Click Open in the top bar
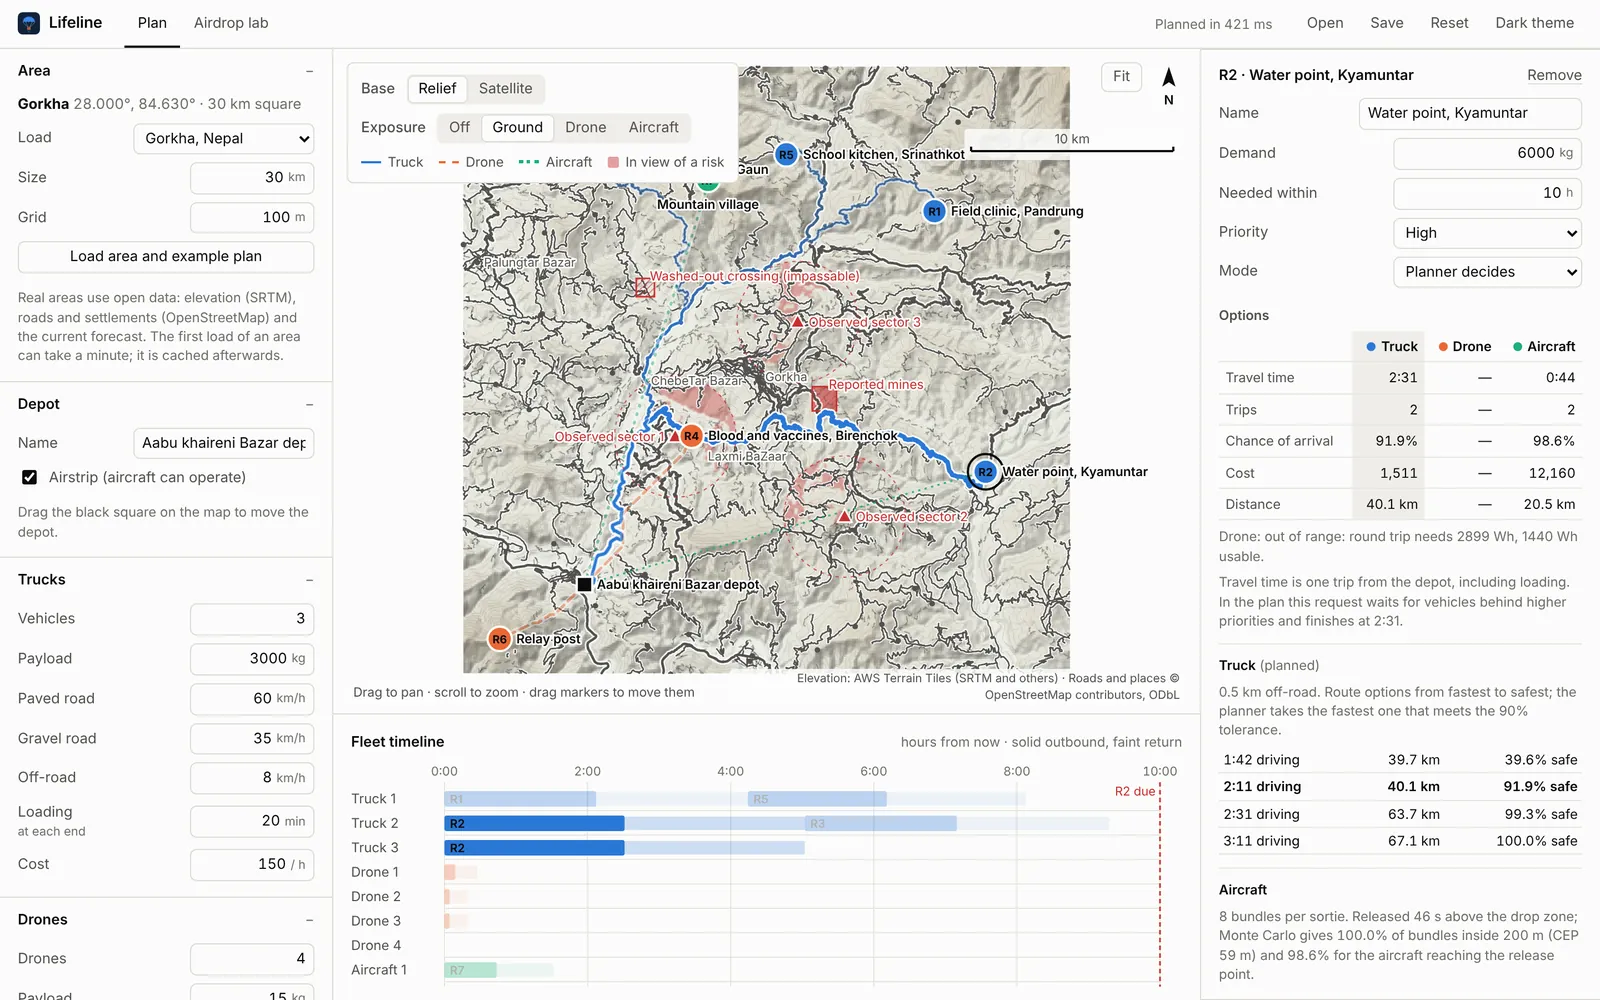Image resolution: width=1600 pixels, height=1000 pixels. pos(1325,23)
